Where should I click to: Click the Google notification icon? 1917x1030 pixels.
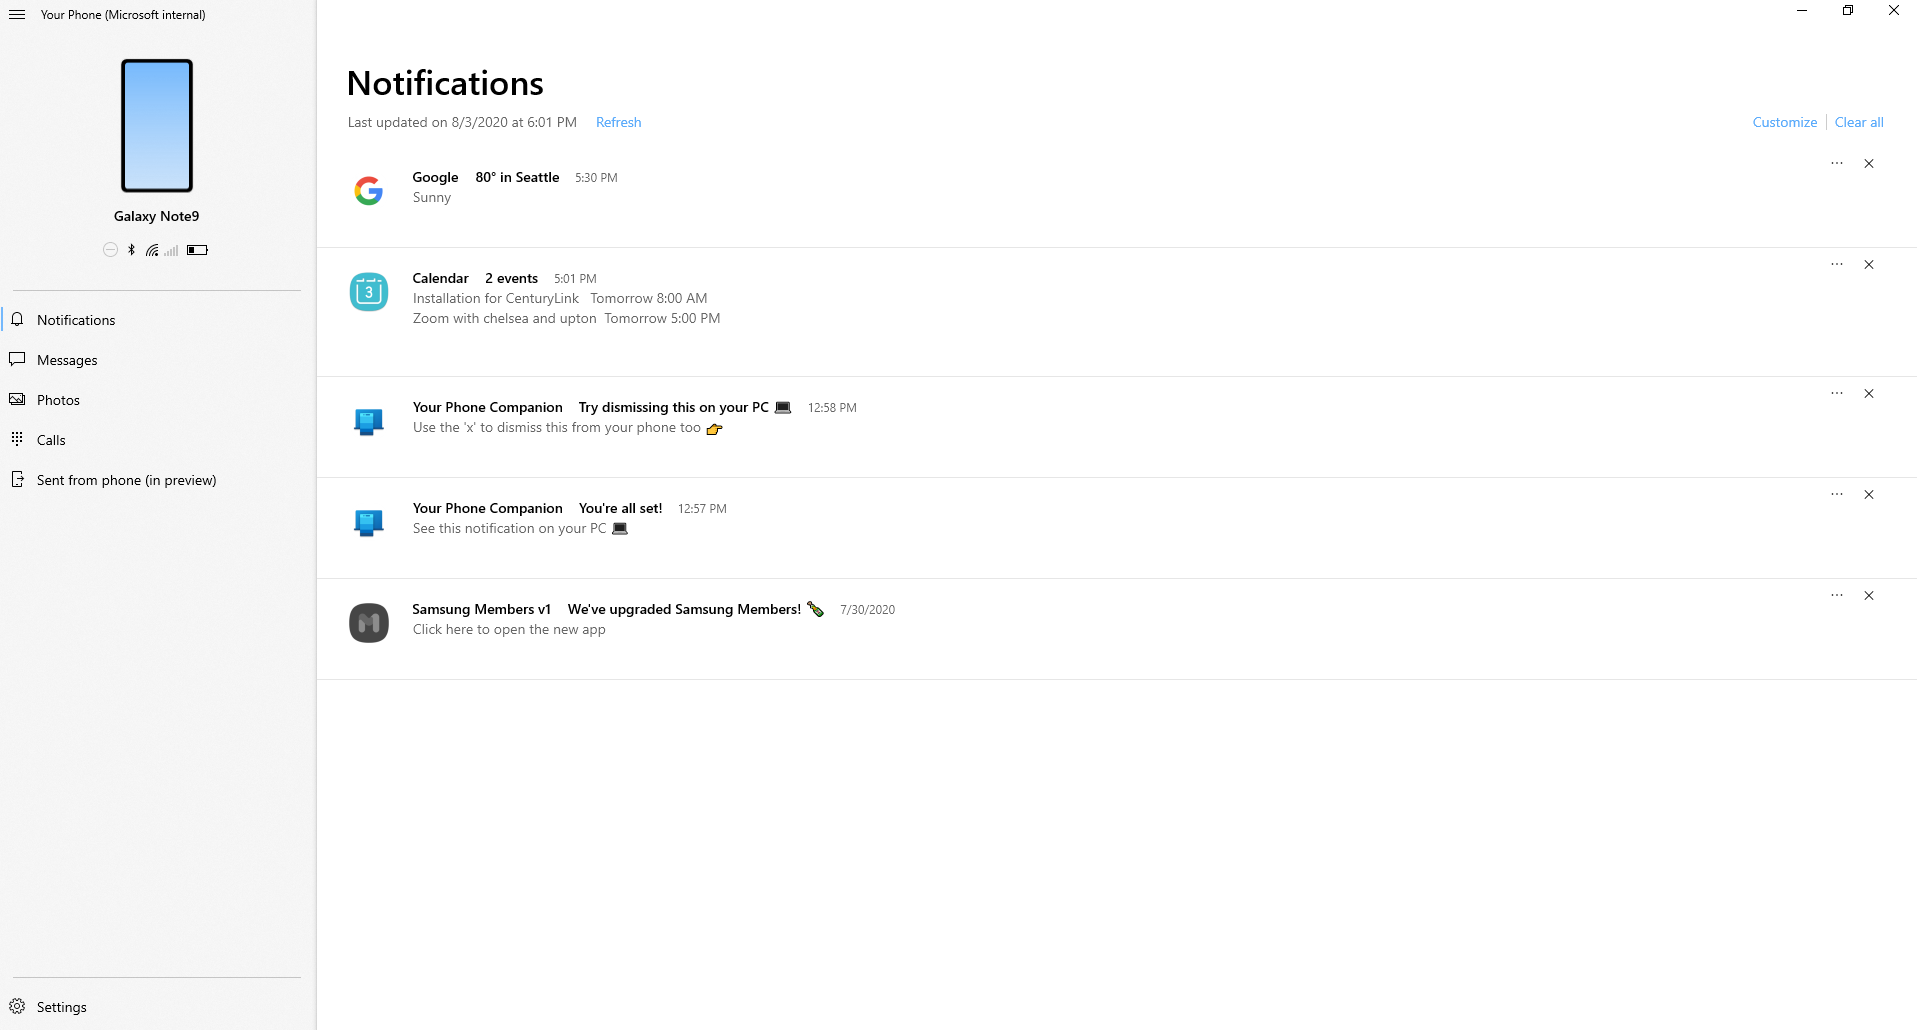pos(369,190)
